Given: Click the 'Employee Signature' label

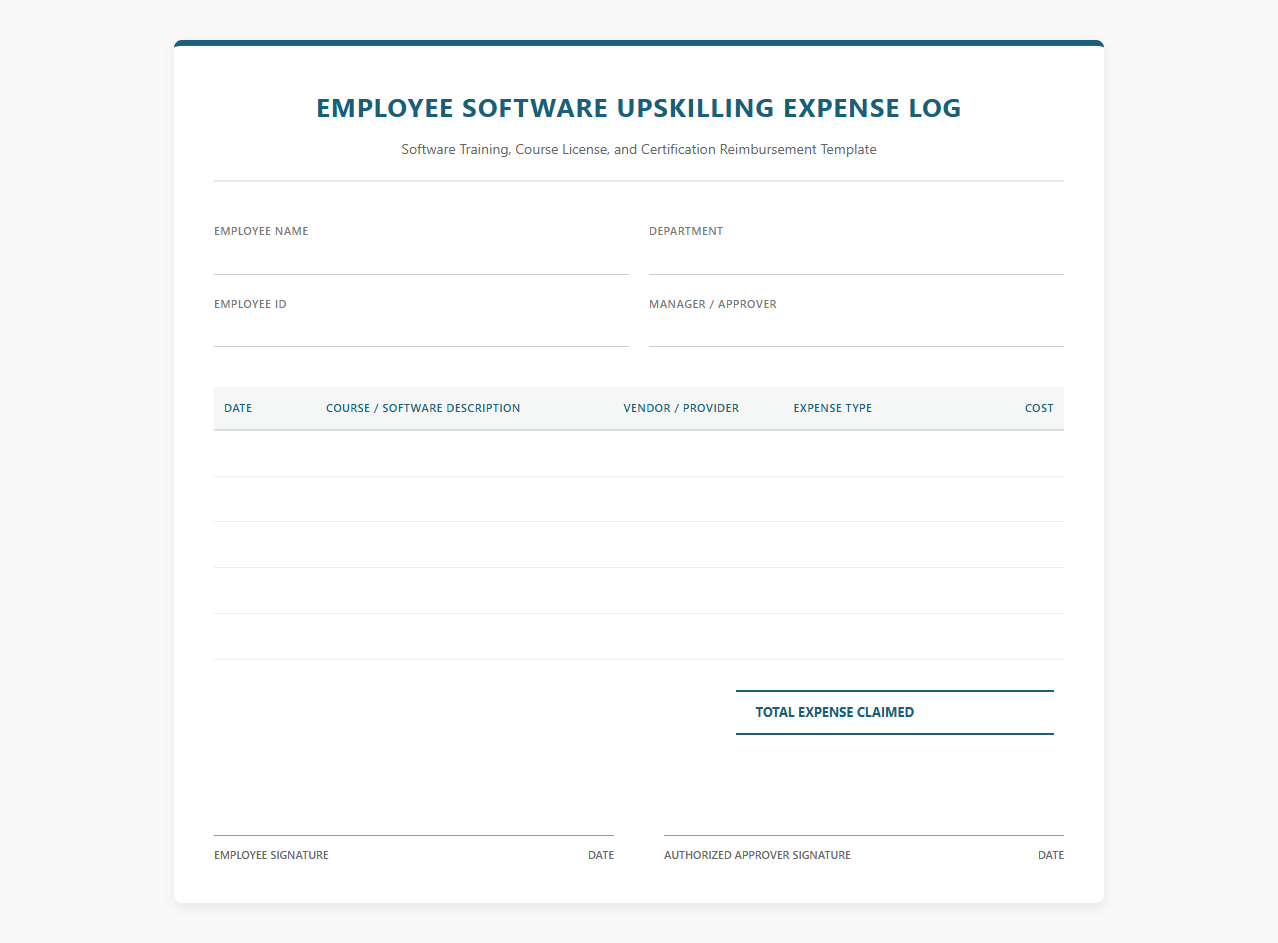Looking at the screenshot, I should pyautogui.click(x=271, y=855).
